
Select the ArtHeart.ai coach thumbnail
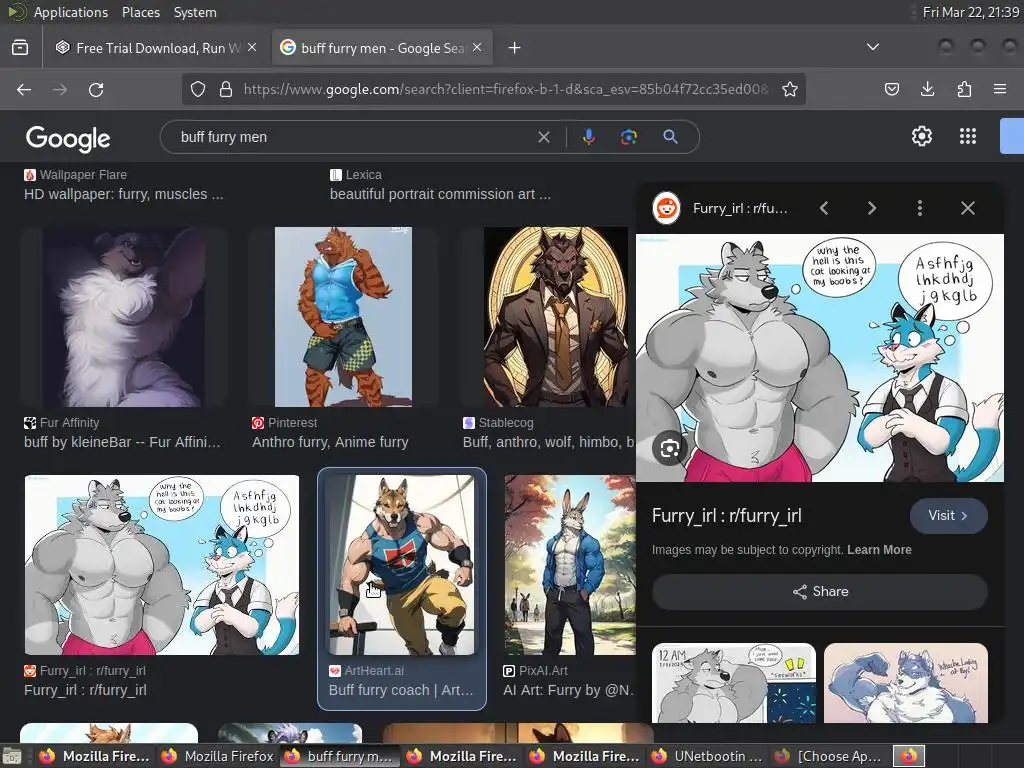tap(402, 565)
